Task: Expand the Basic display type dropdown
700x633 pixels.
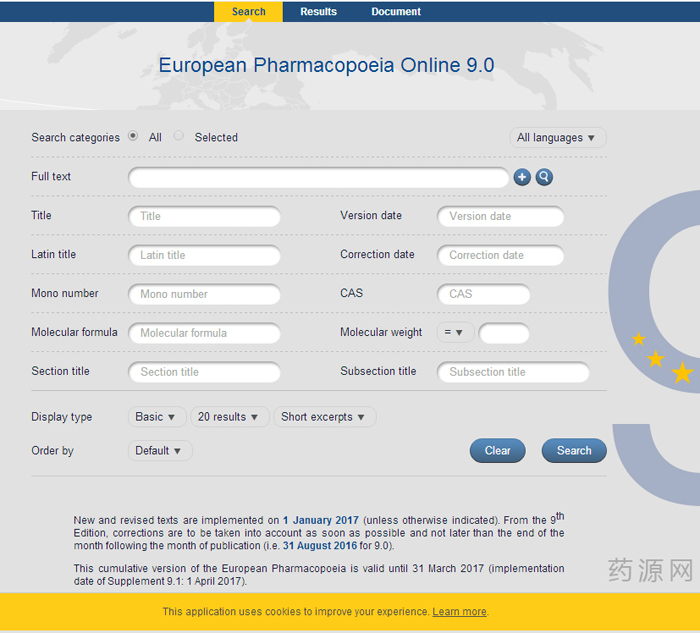Action: tap(156, 417)
